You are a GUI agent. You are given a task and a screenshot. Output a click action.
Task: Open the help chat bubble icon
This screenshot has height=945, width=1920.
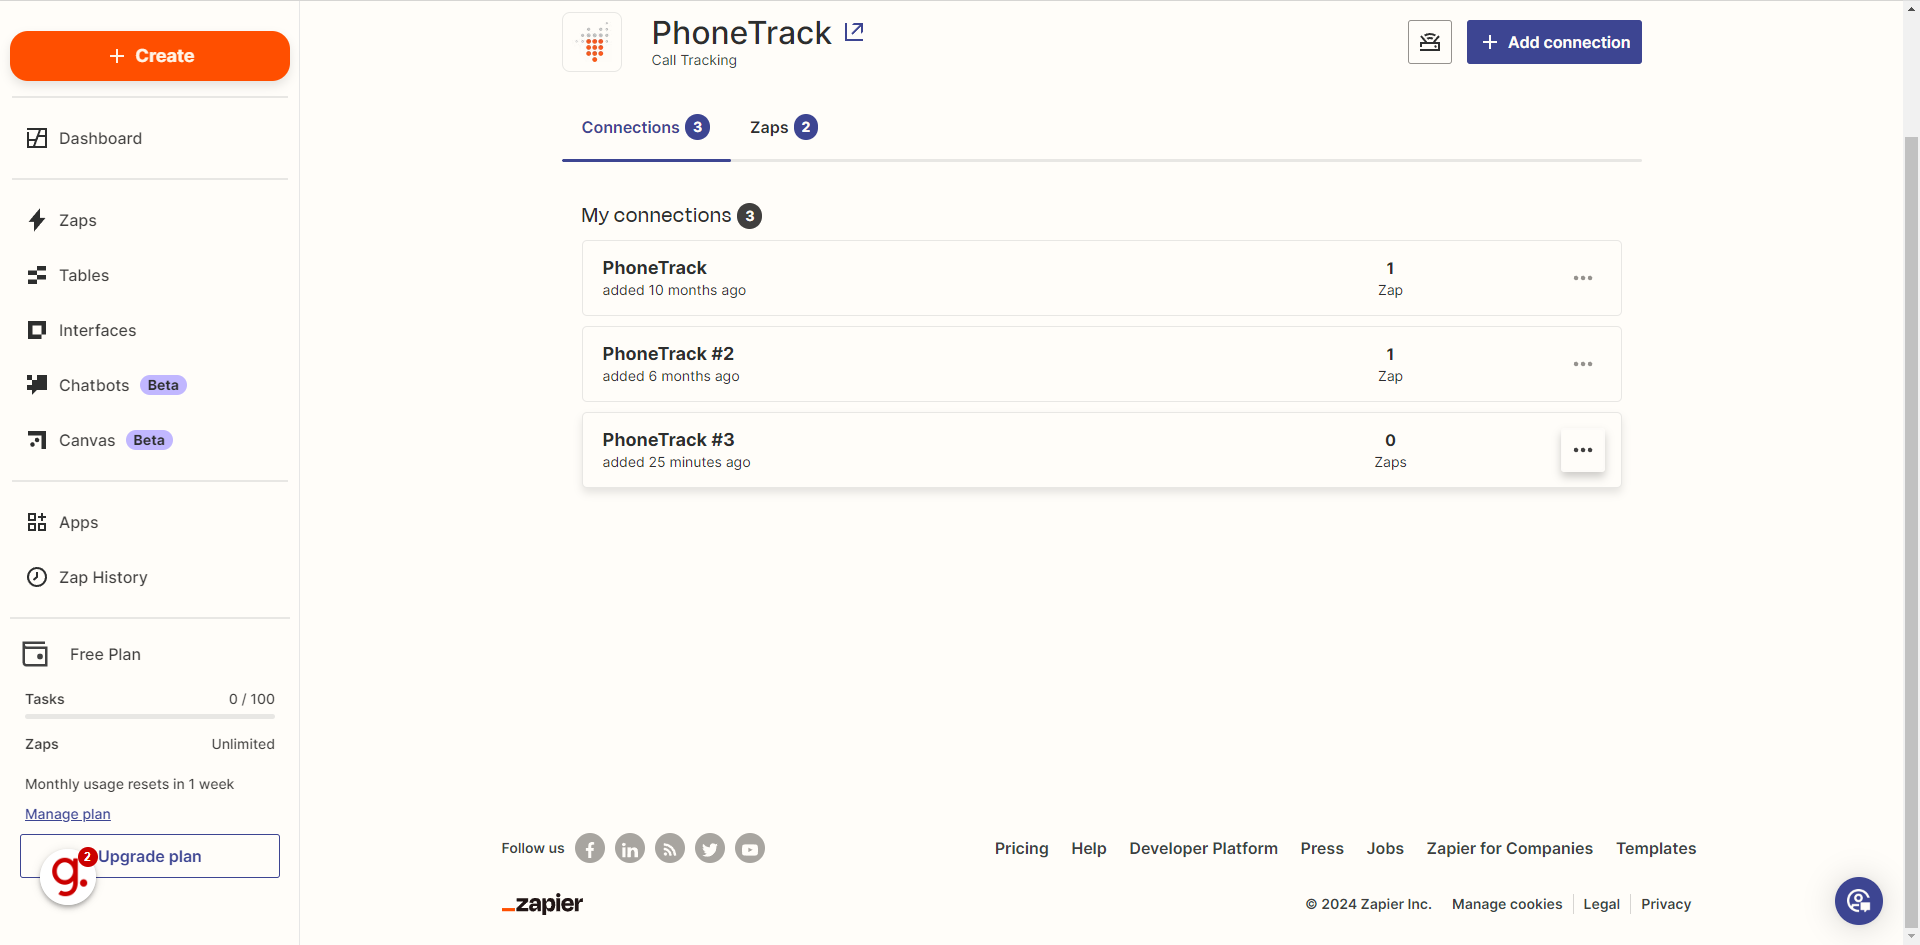1859,901
